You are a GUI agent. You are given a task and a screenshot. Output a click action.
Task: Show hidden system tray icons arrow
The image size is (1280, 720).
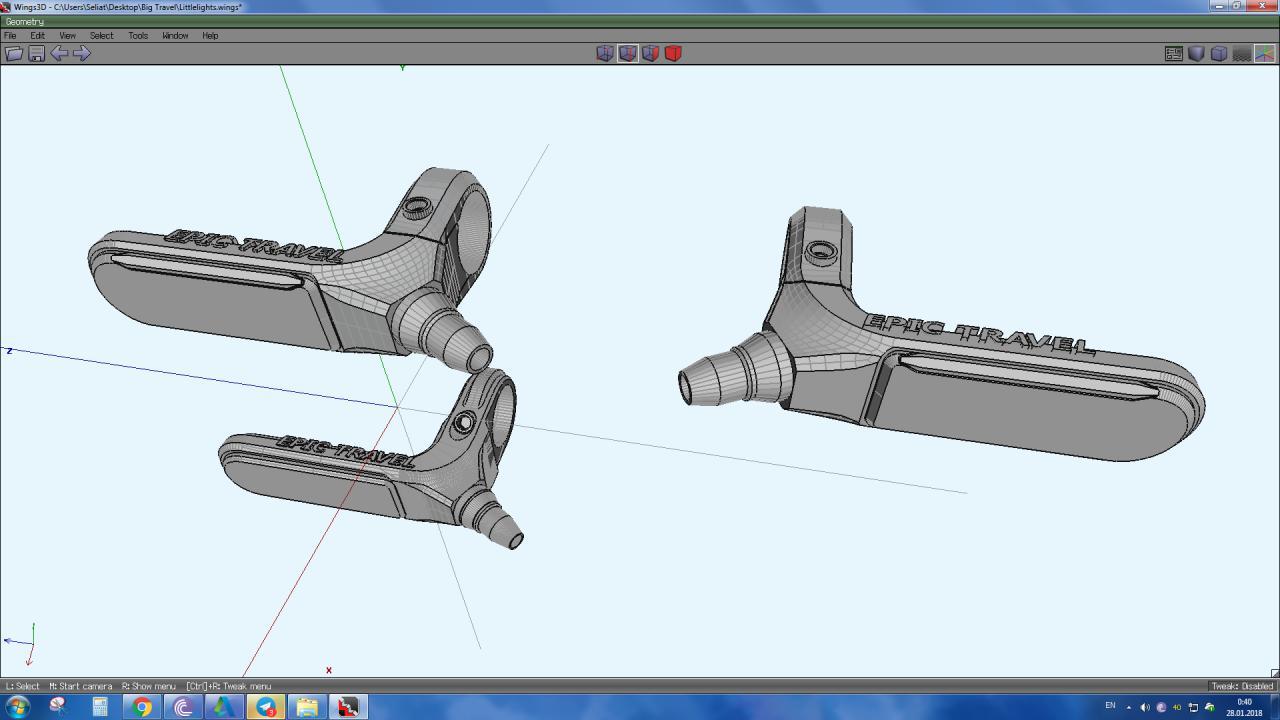pyautogui.click(x=1129, y=707)
